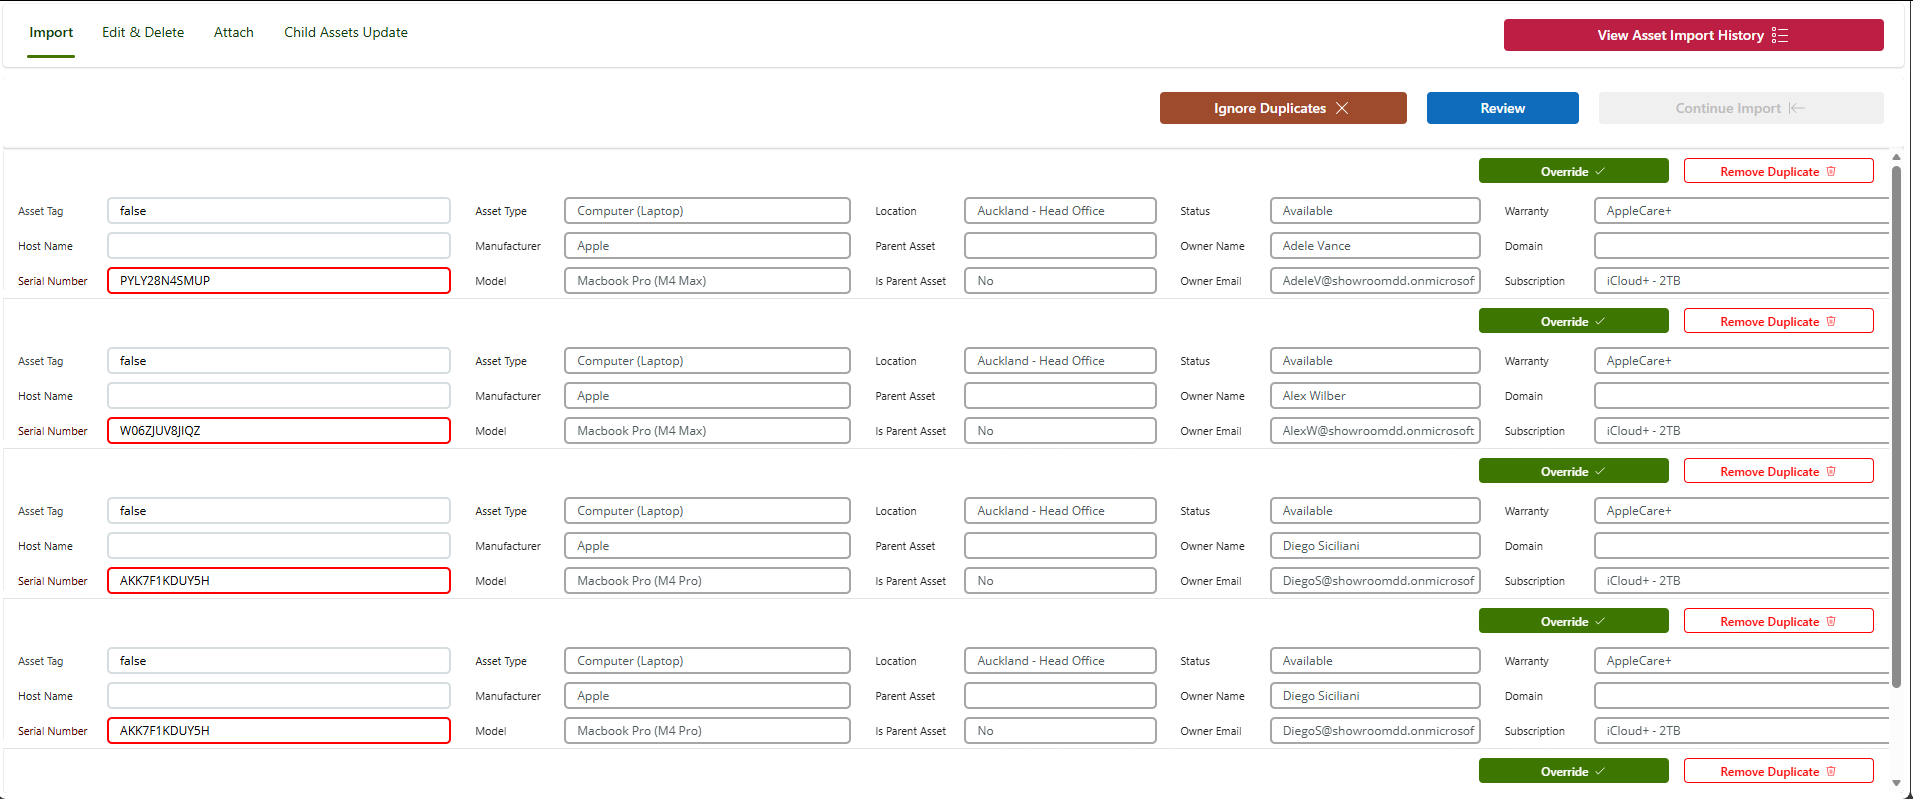Click the Asset Tag field in Alex Wilber's row
The image size is (1913, 799).
point(279,361)
